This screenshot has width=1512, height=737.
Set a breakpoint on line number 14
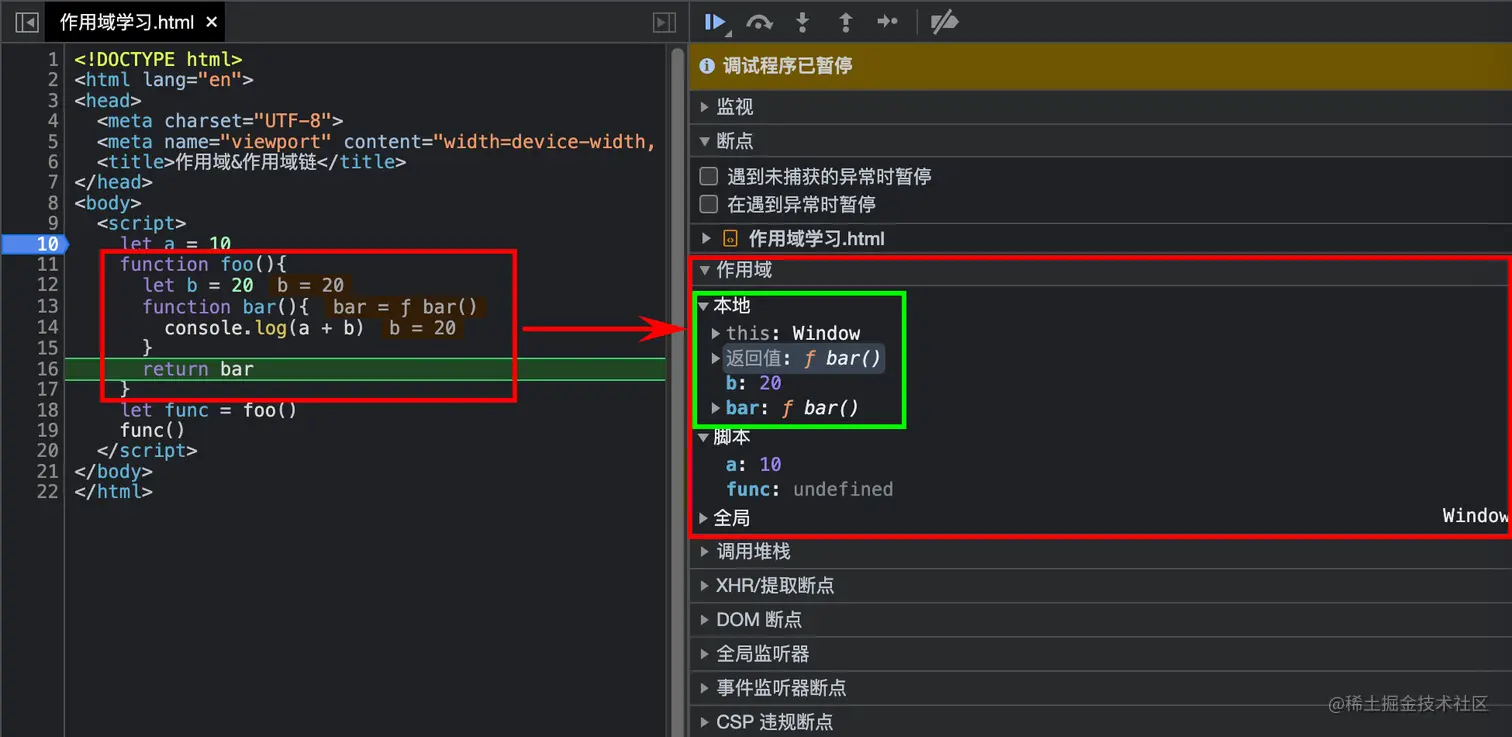(47, 327)
